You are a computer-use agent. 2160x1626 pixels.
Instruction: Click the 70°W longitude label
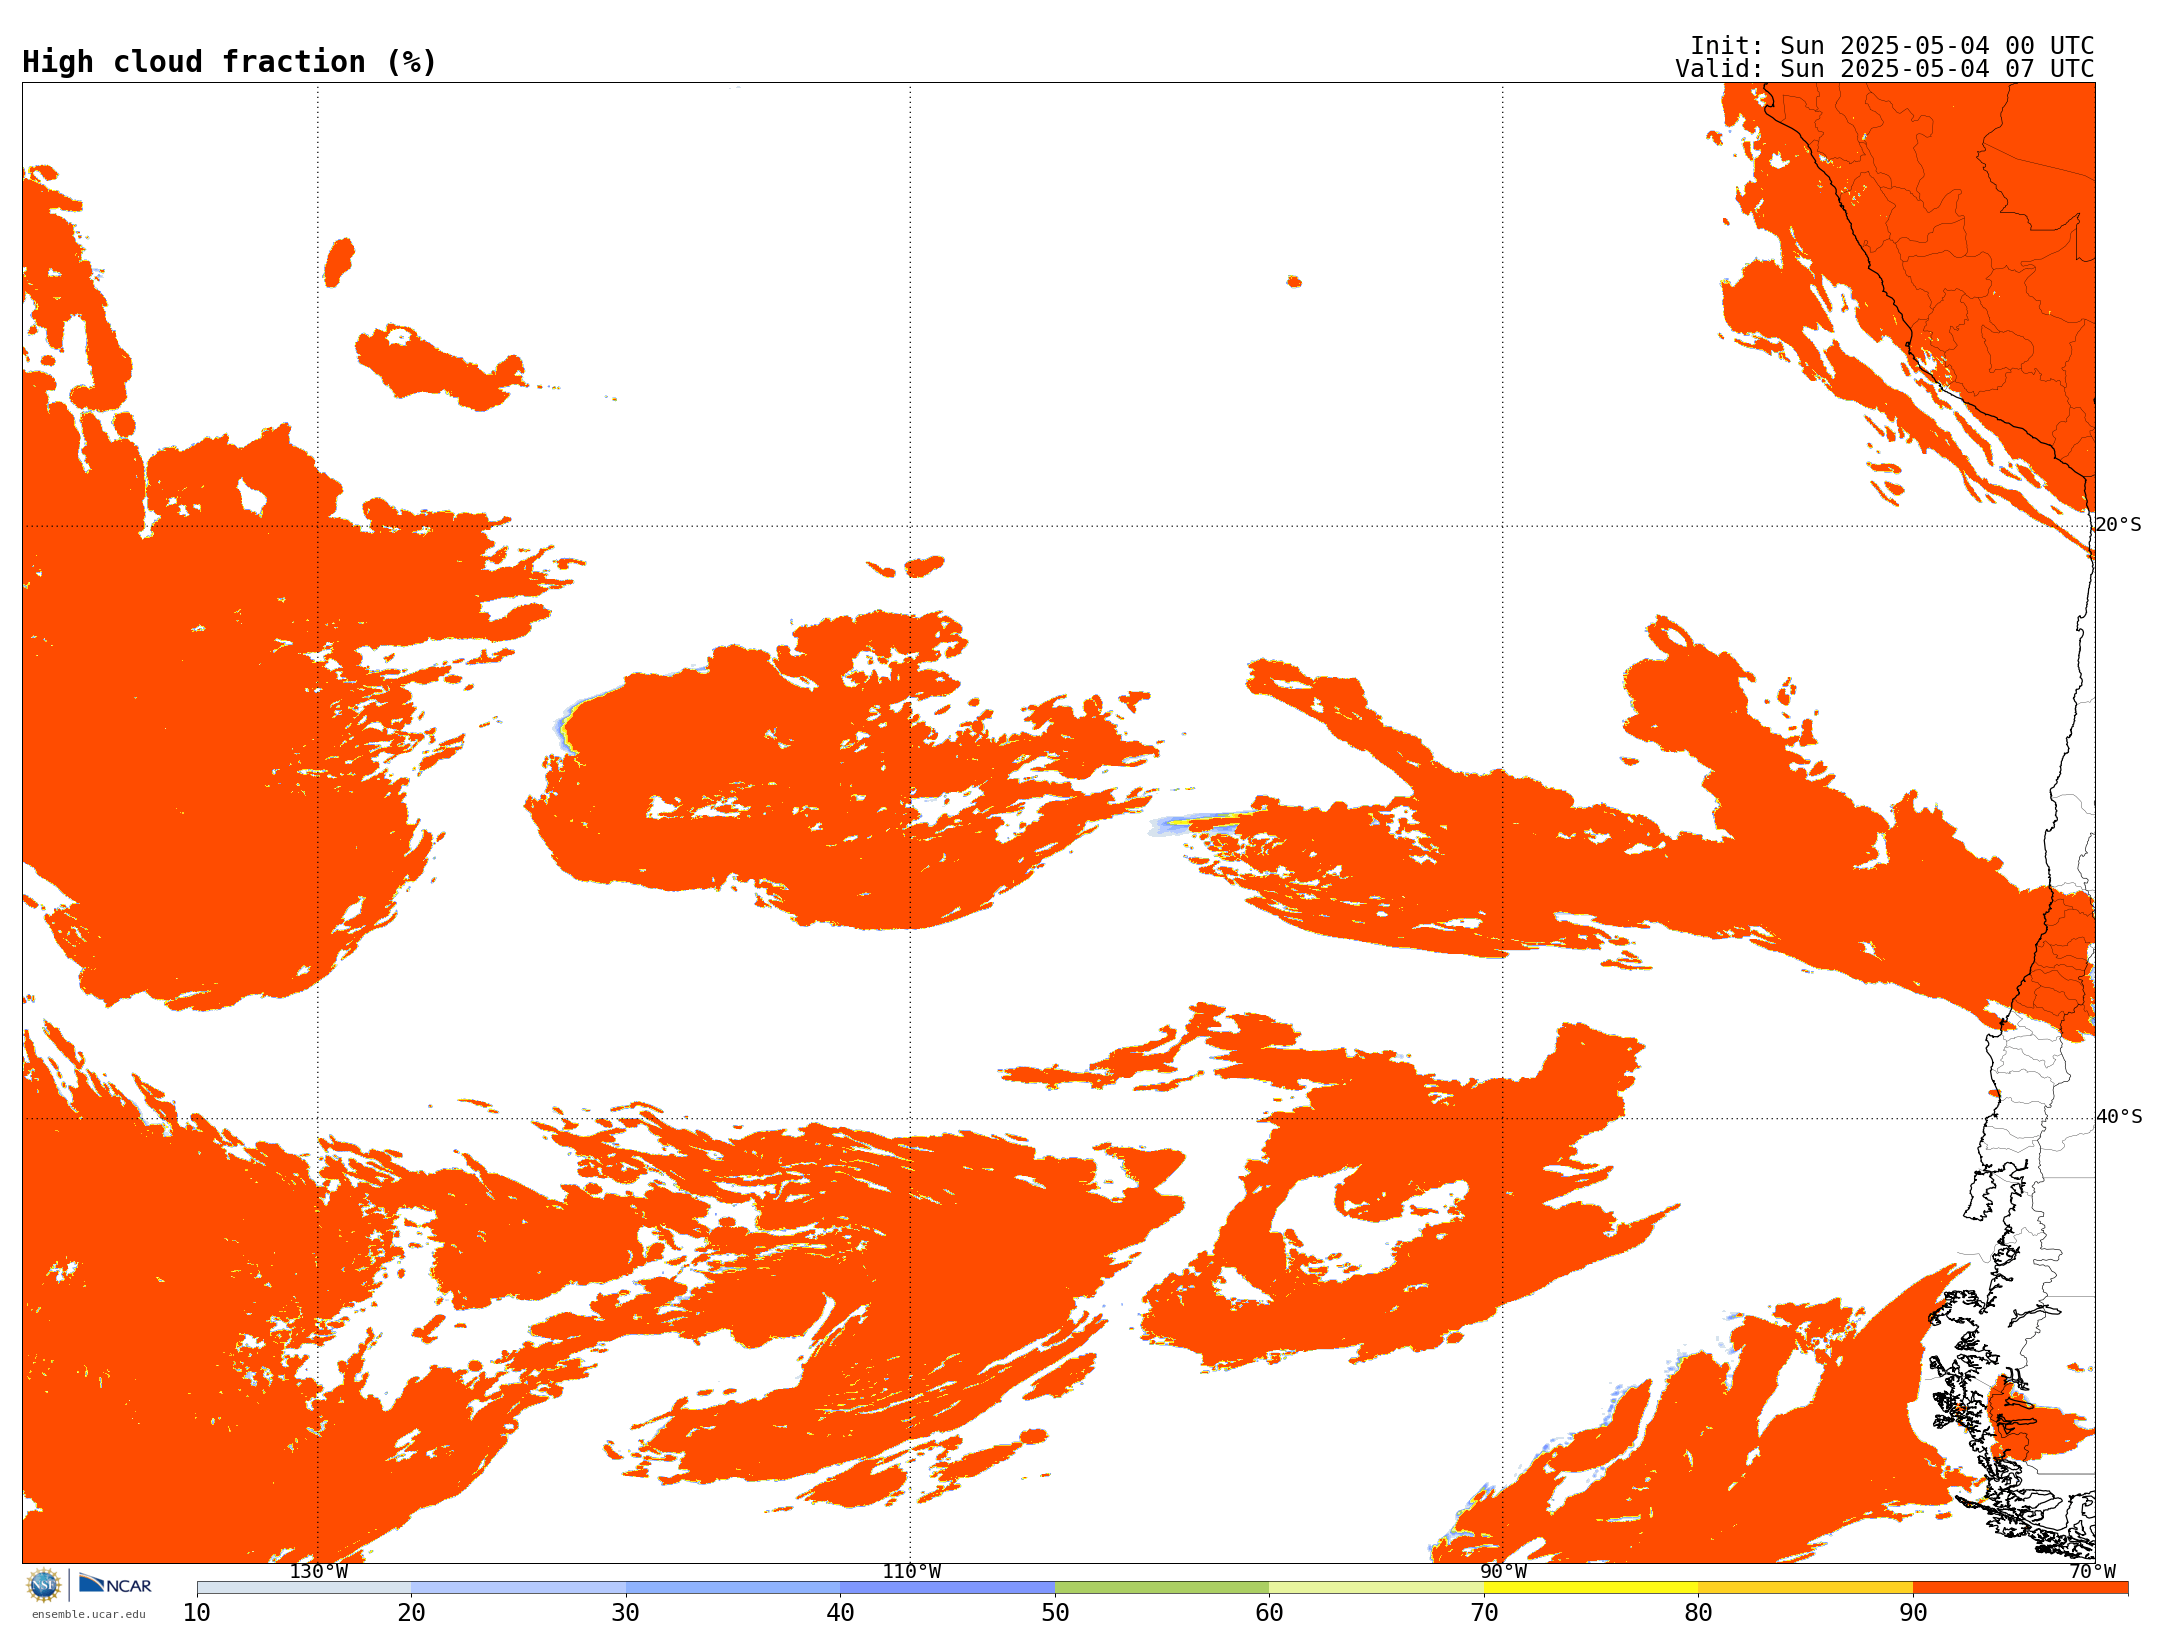pyautogui.click(x=2092, y=1571)
